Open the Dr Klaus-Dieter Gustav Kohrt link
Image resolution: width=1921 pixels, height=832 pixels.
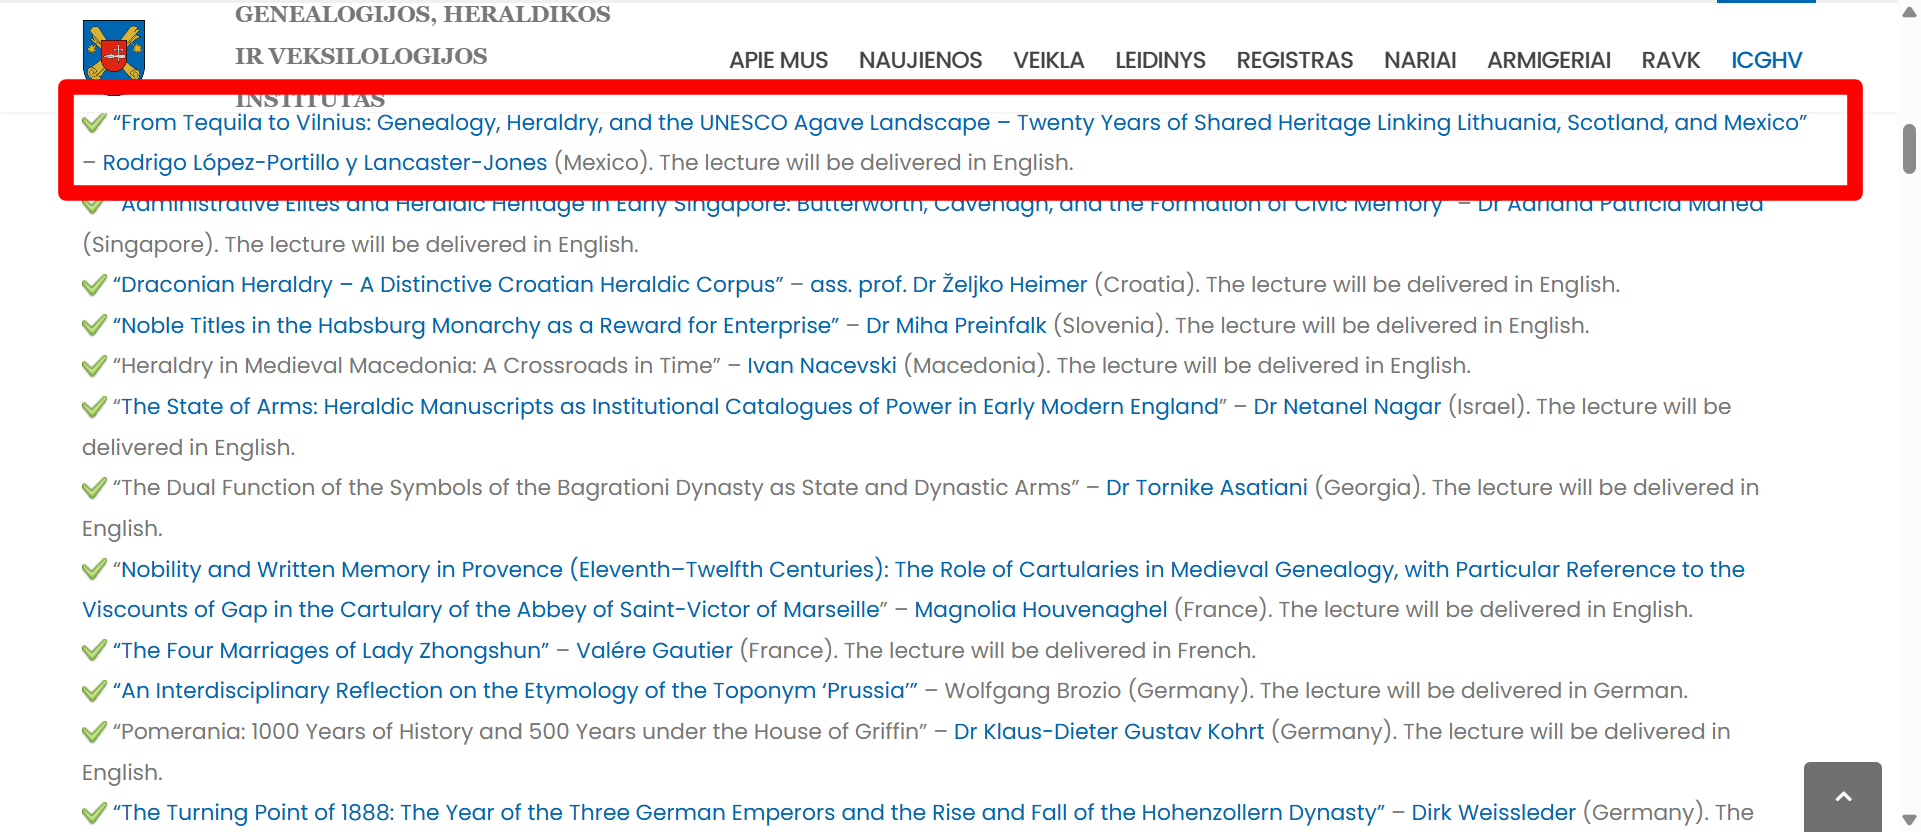[x=1109, y=731]
